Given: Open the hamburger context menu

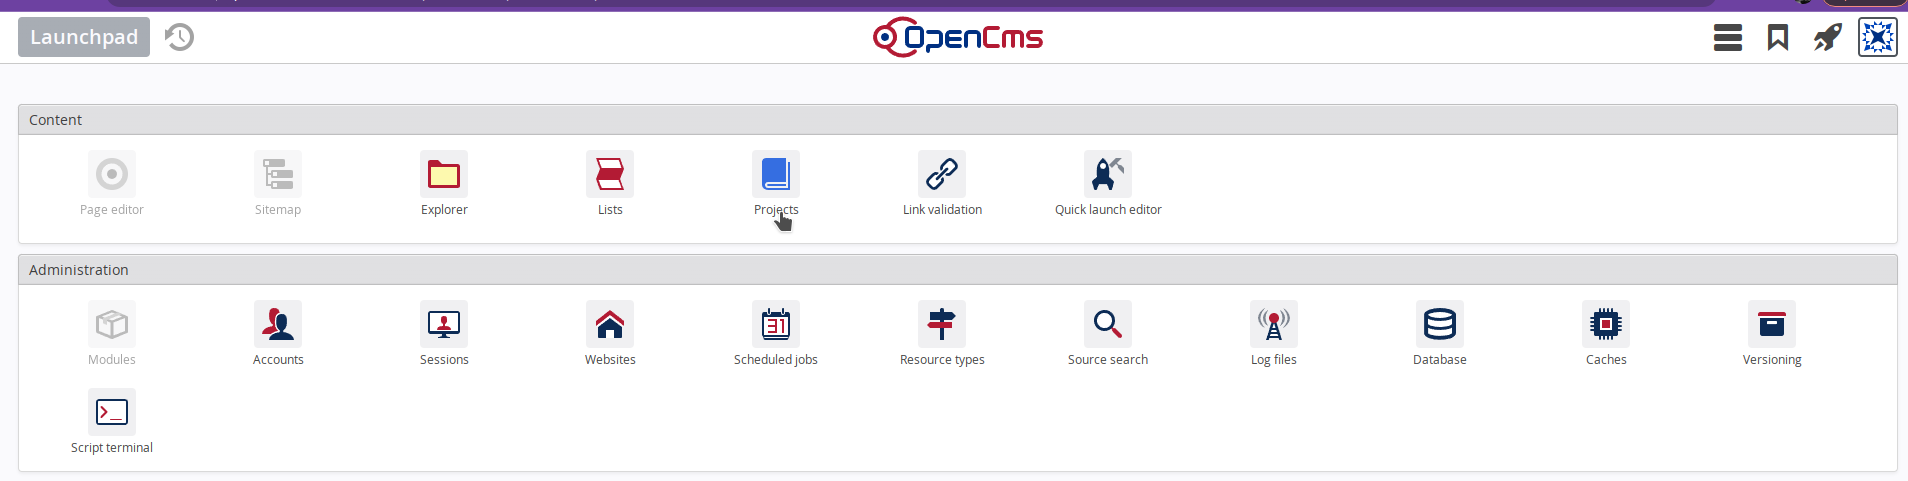Looking at the screenshot, I should coord(1727,38).
